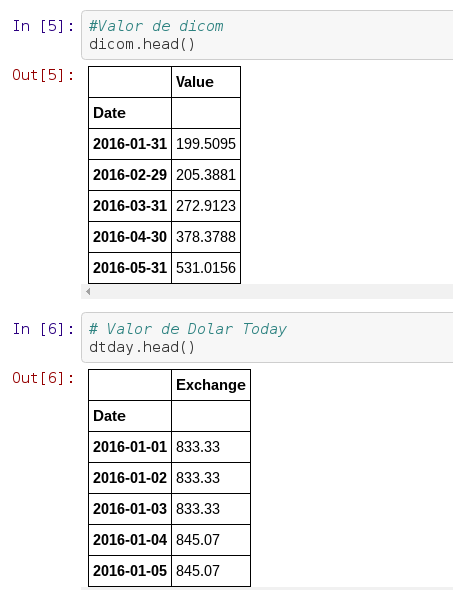Select the 2016-04-30 row label
This screenshot has width=453, height=590.
[130, 237]
